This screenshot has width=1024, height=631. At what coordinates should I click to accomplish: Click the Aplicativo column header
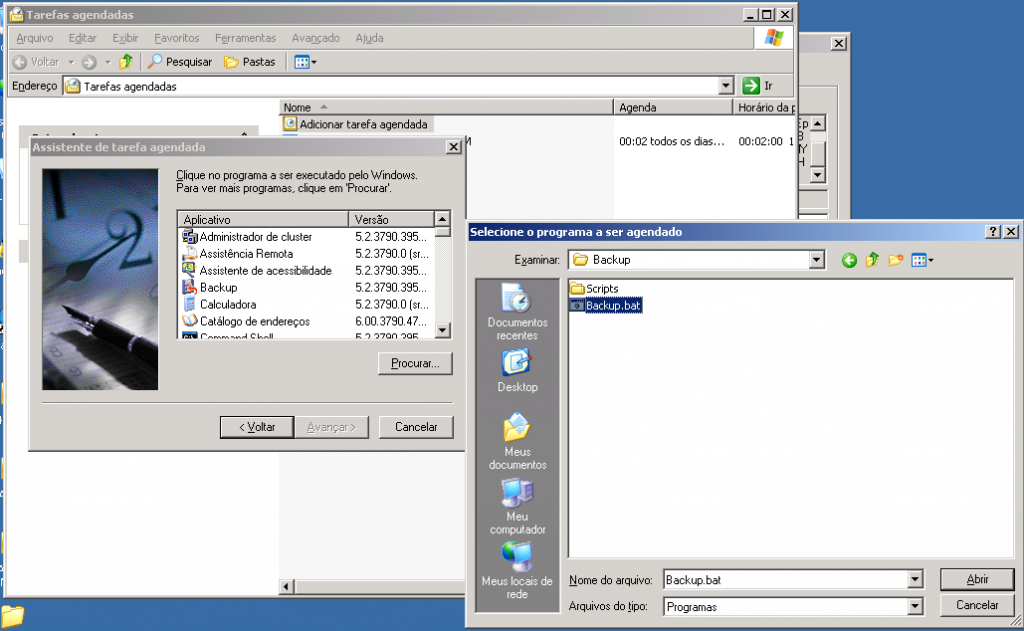pyautogui.click(x=263, y=219)
